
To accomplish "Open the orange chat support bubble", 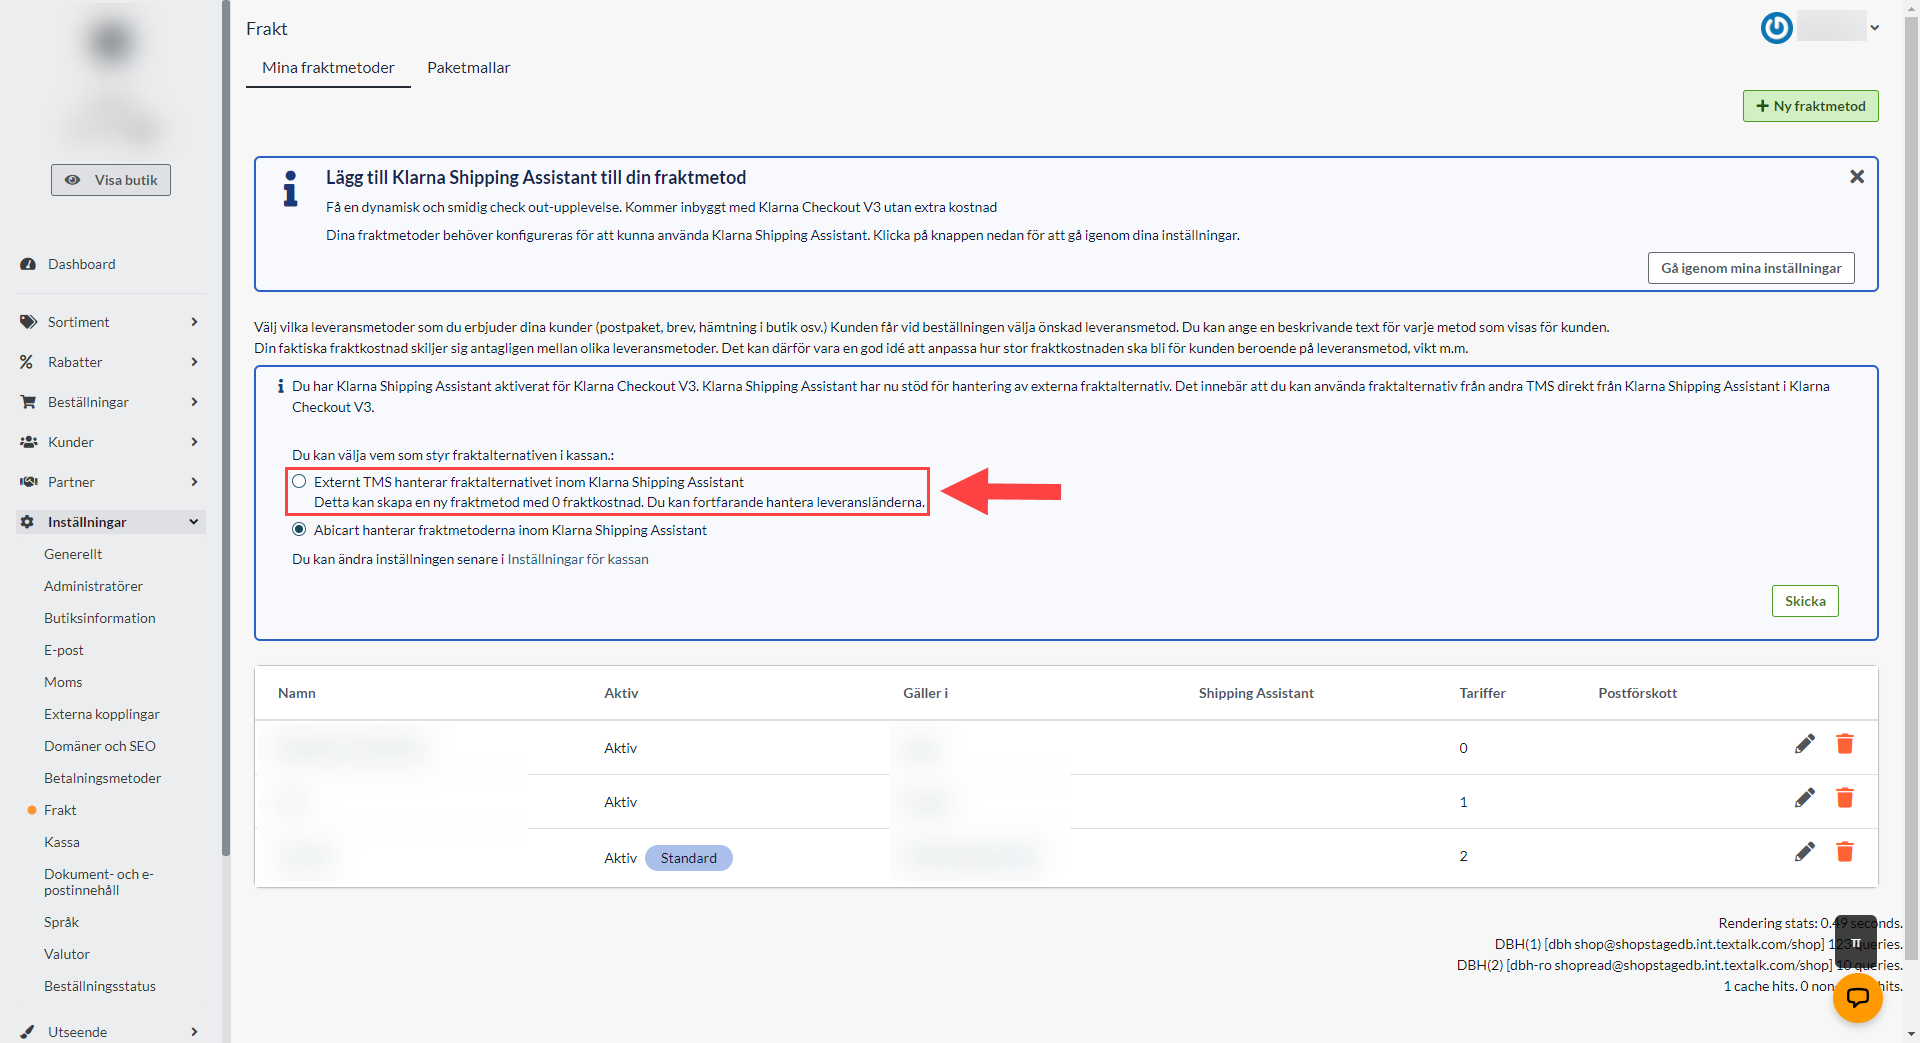I will coord(1857,997).
